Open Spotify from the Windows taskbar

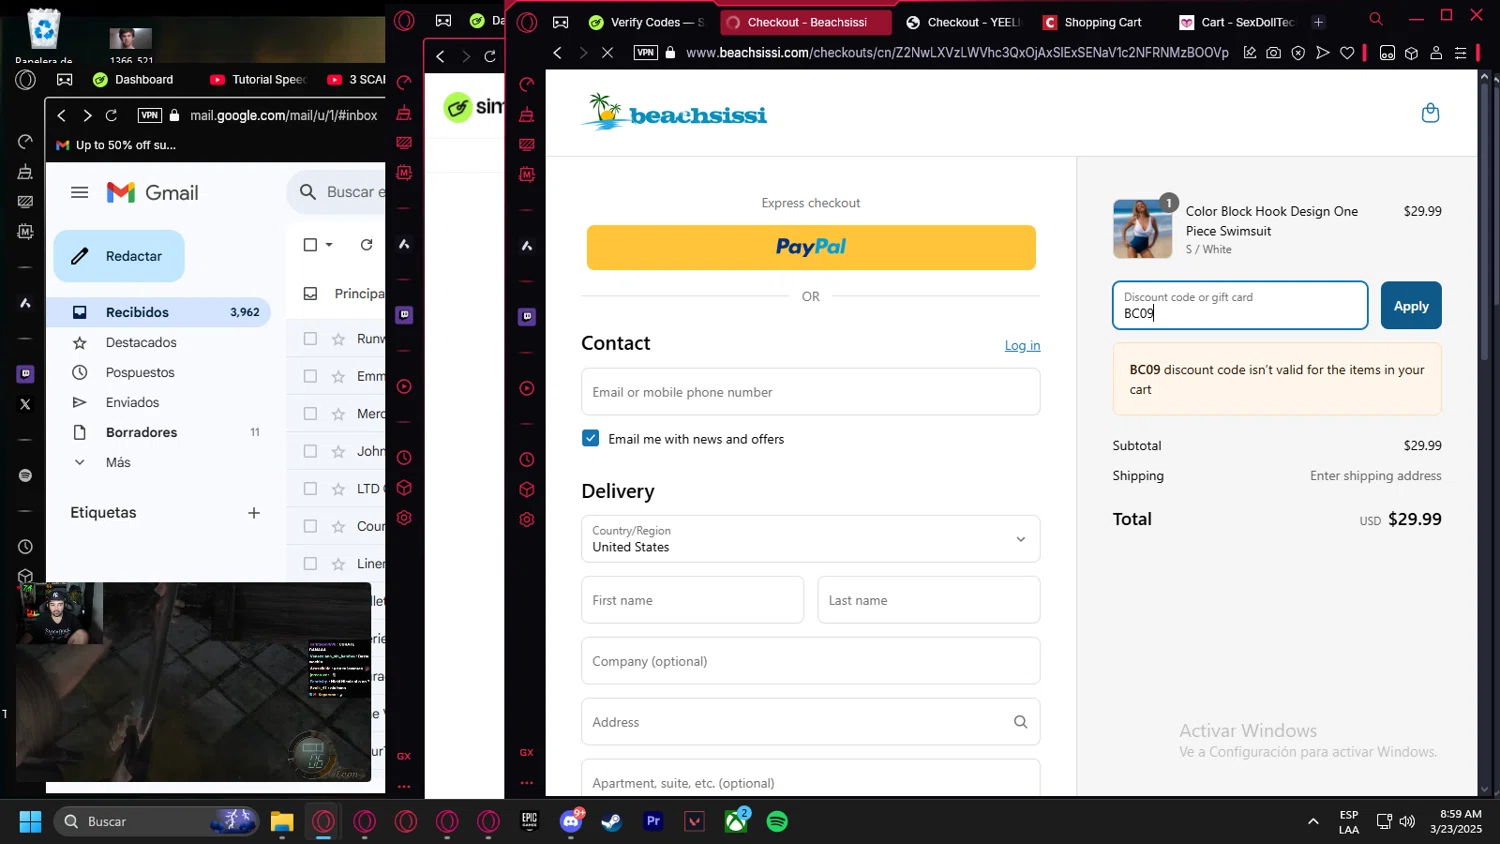777,821
